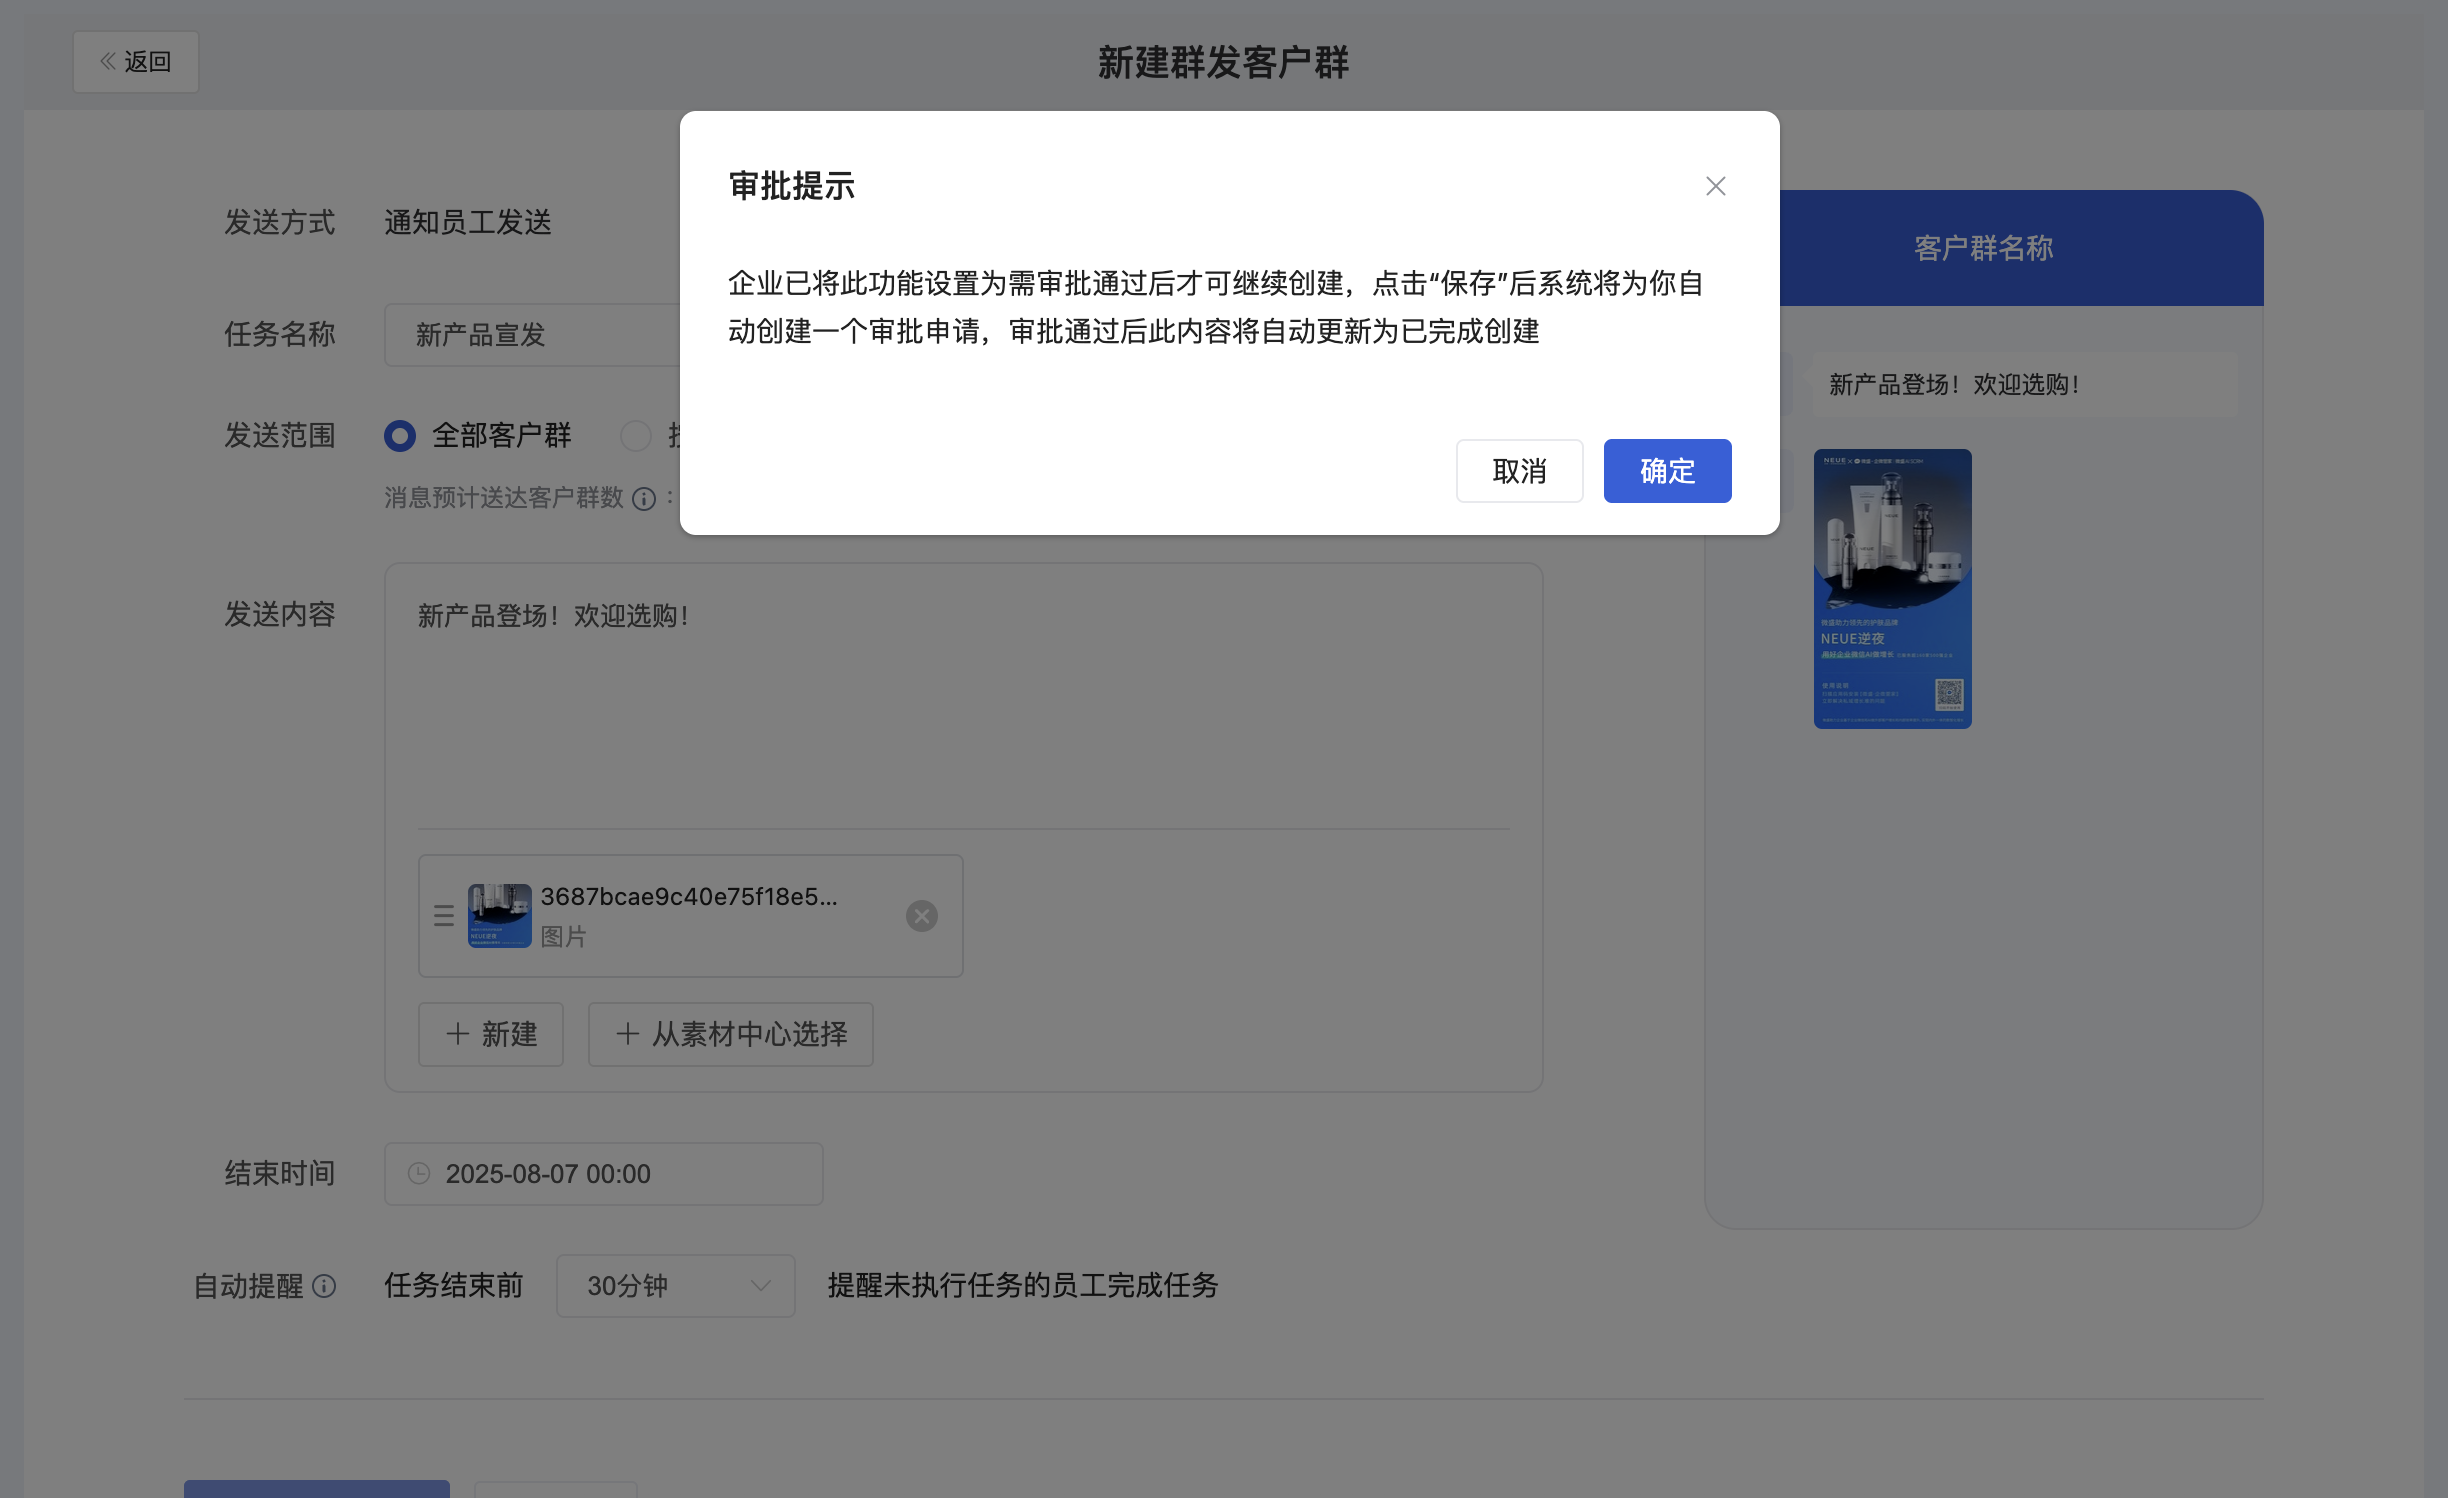Click the drag handle of image attachment
The width and height of the screenshot is (2448, 1498).
(444, 916)
